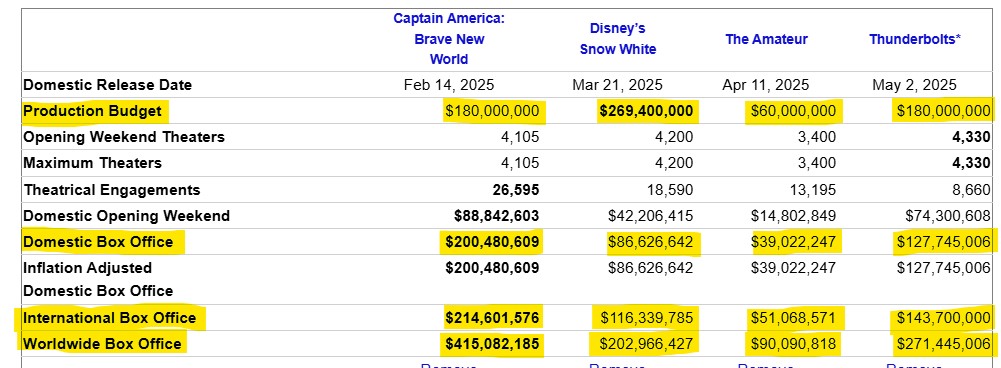The height and width of the screenshot is (368, 1001).
Task: Click Remove link under Thunderbolts* column
Action: click(x=915, y=365)
